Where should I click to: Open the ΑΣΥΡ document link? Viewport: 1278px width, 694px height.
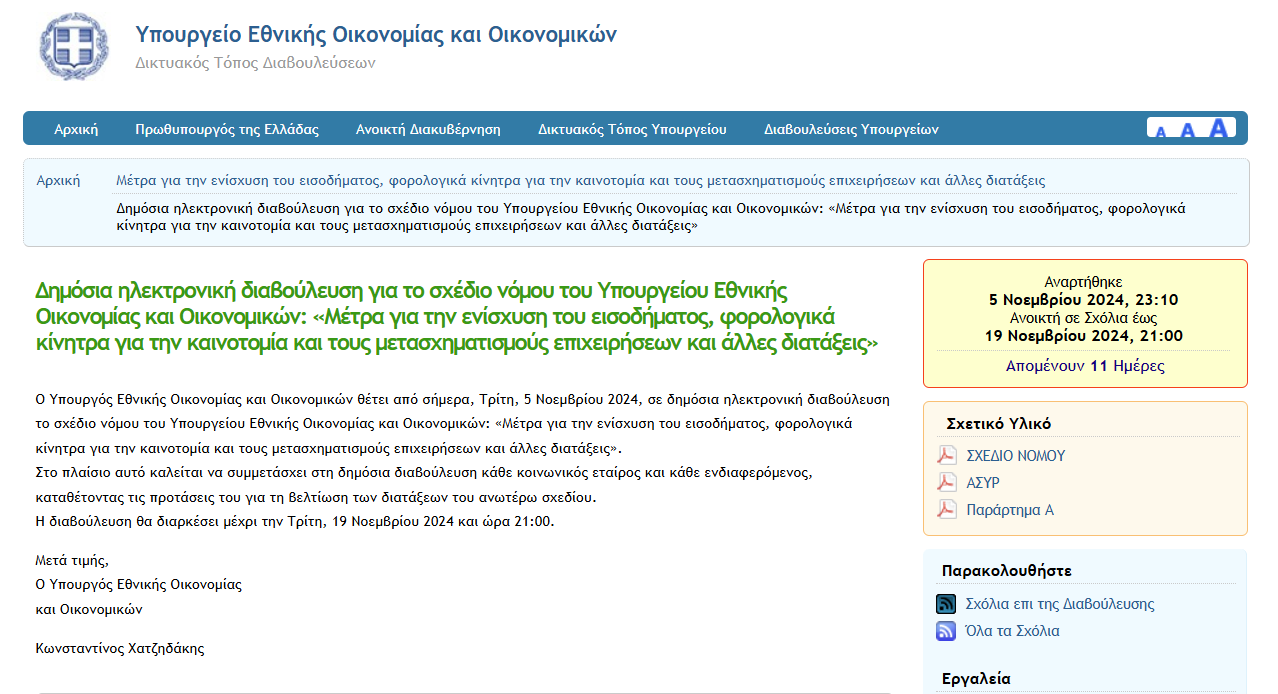pos(983,483)
